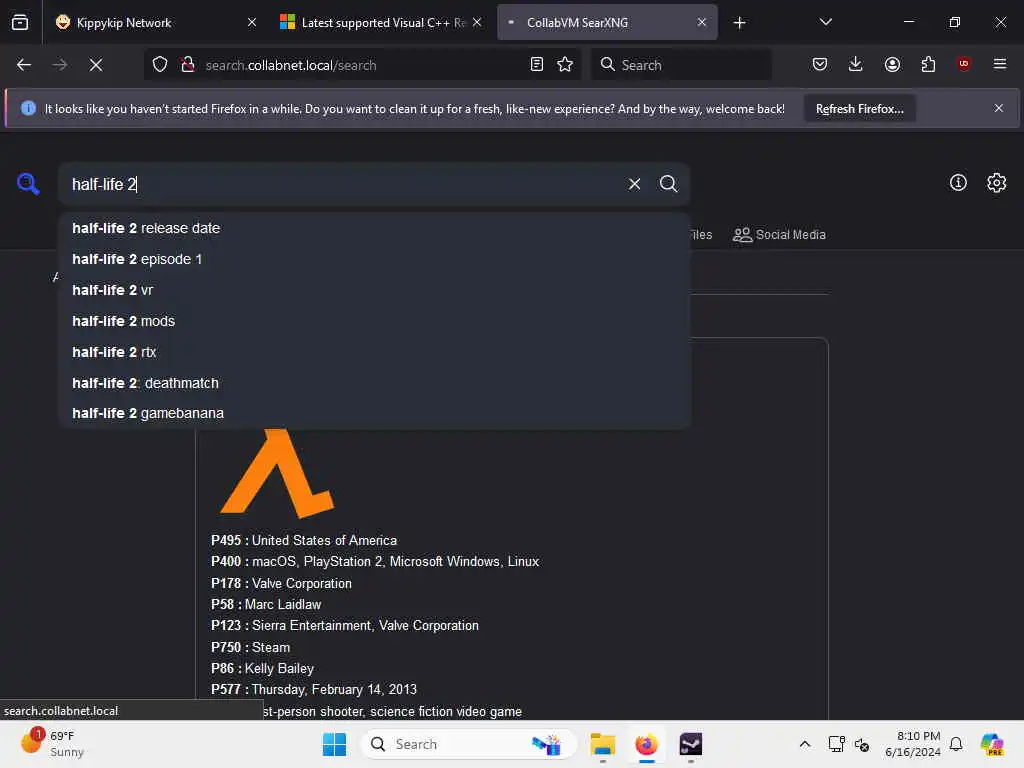This screenshot has width=1024, height=768.
Task: Open the Firefox application hamburger menu
Action: [x=1000, y=64]
